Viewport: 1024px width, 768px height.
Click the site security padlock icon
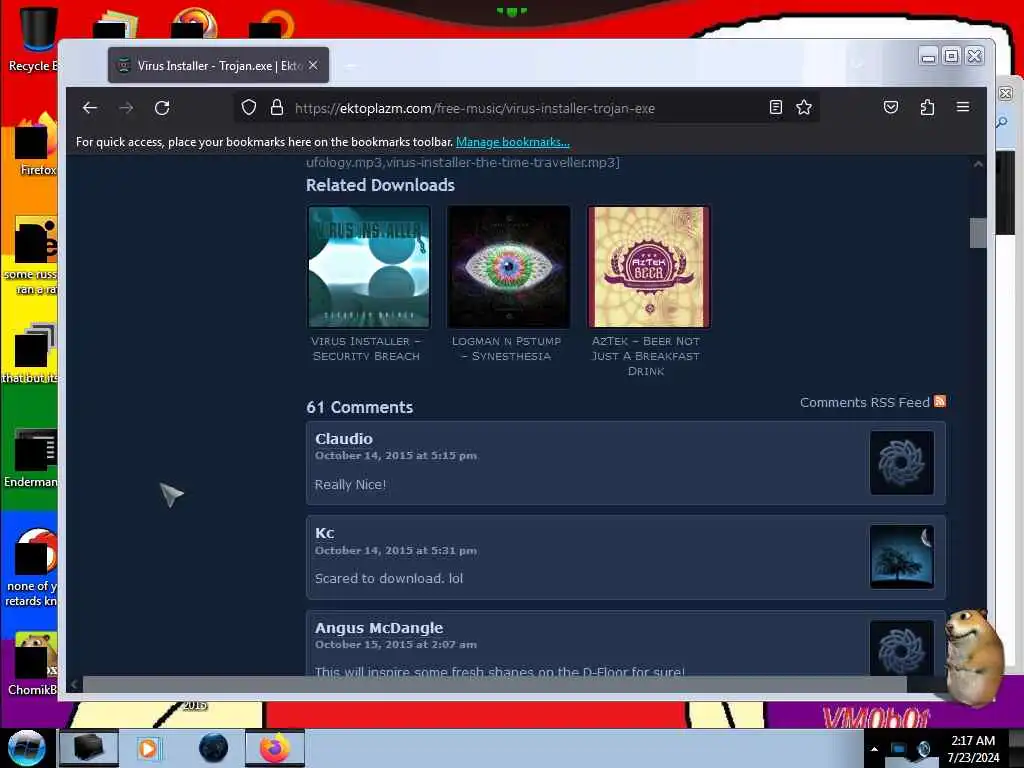point(277,107)
